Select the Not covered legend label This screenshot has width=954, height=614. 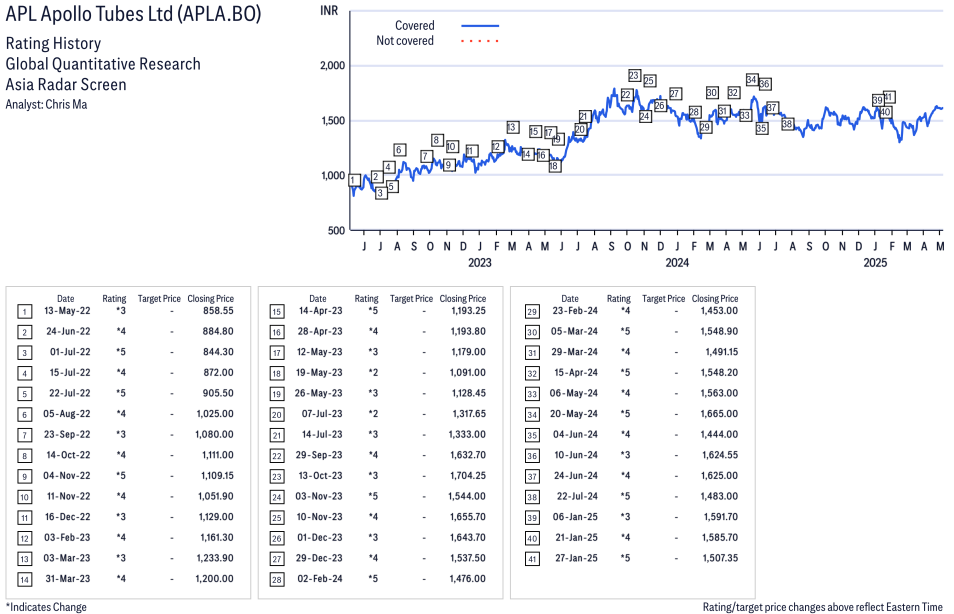pyautogui.click(x=405, y=41)
